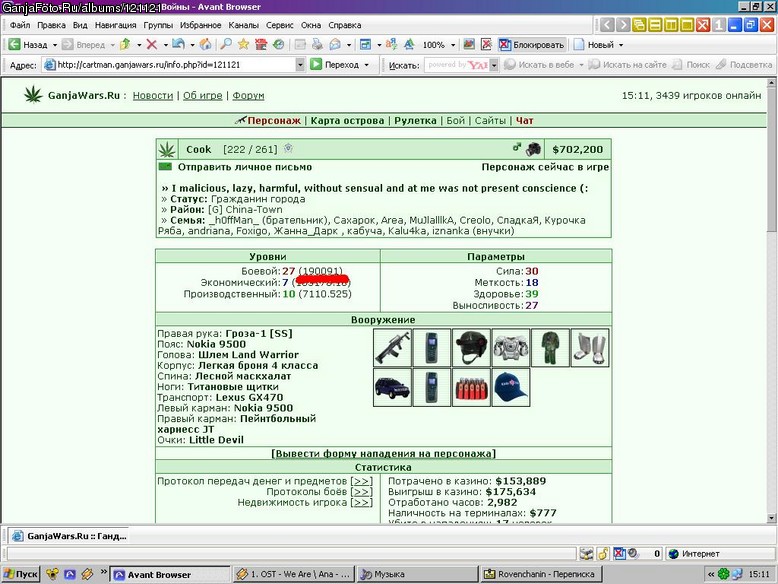Click Карта острова navigation link
This screenshot has width=778, height=584.
(x=347, y=121)
